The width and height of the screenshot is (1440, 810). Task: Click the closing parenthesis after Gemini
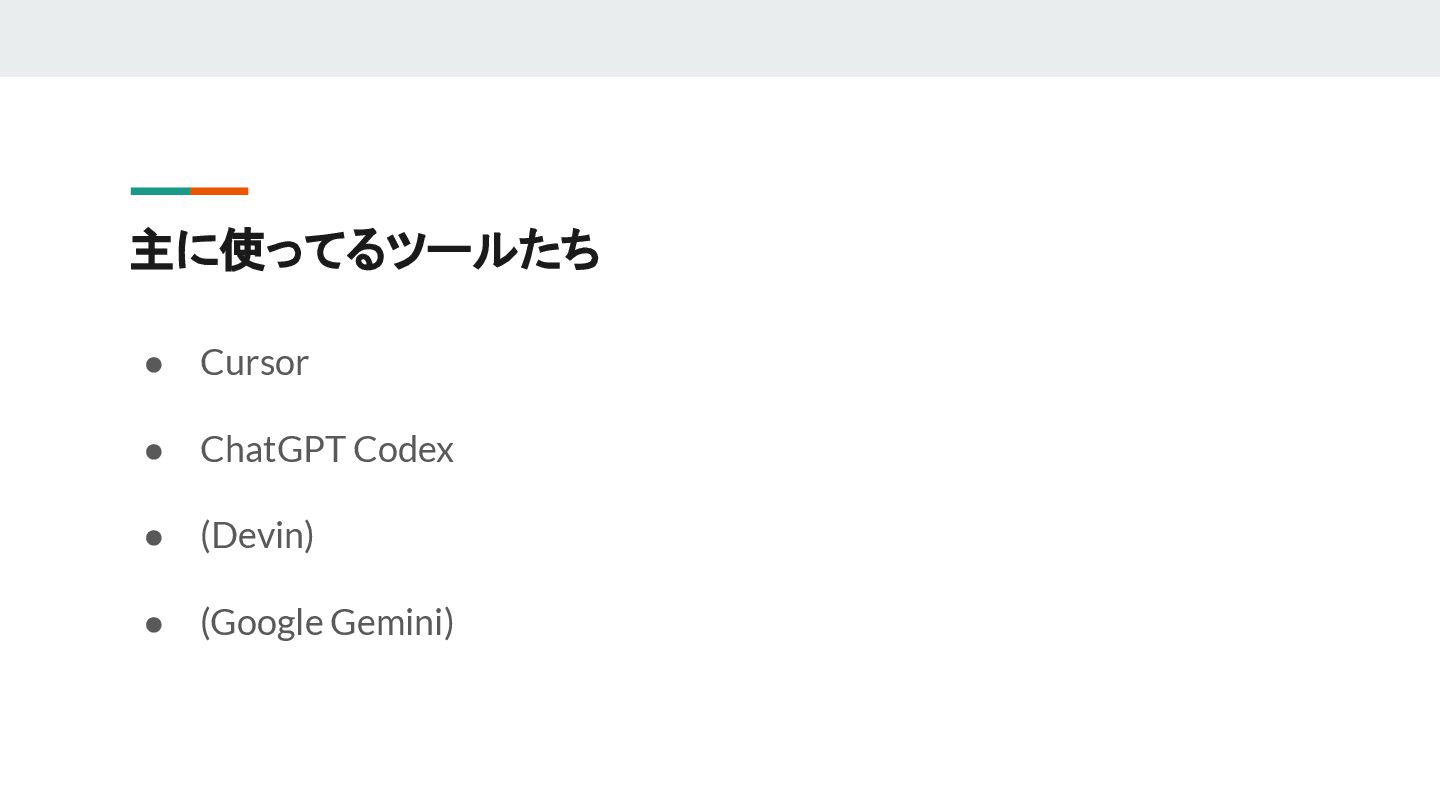point(450,622)
